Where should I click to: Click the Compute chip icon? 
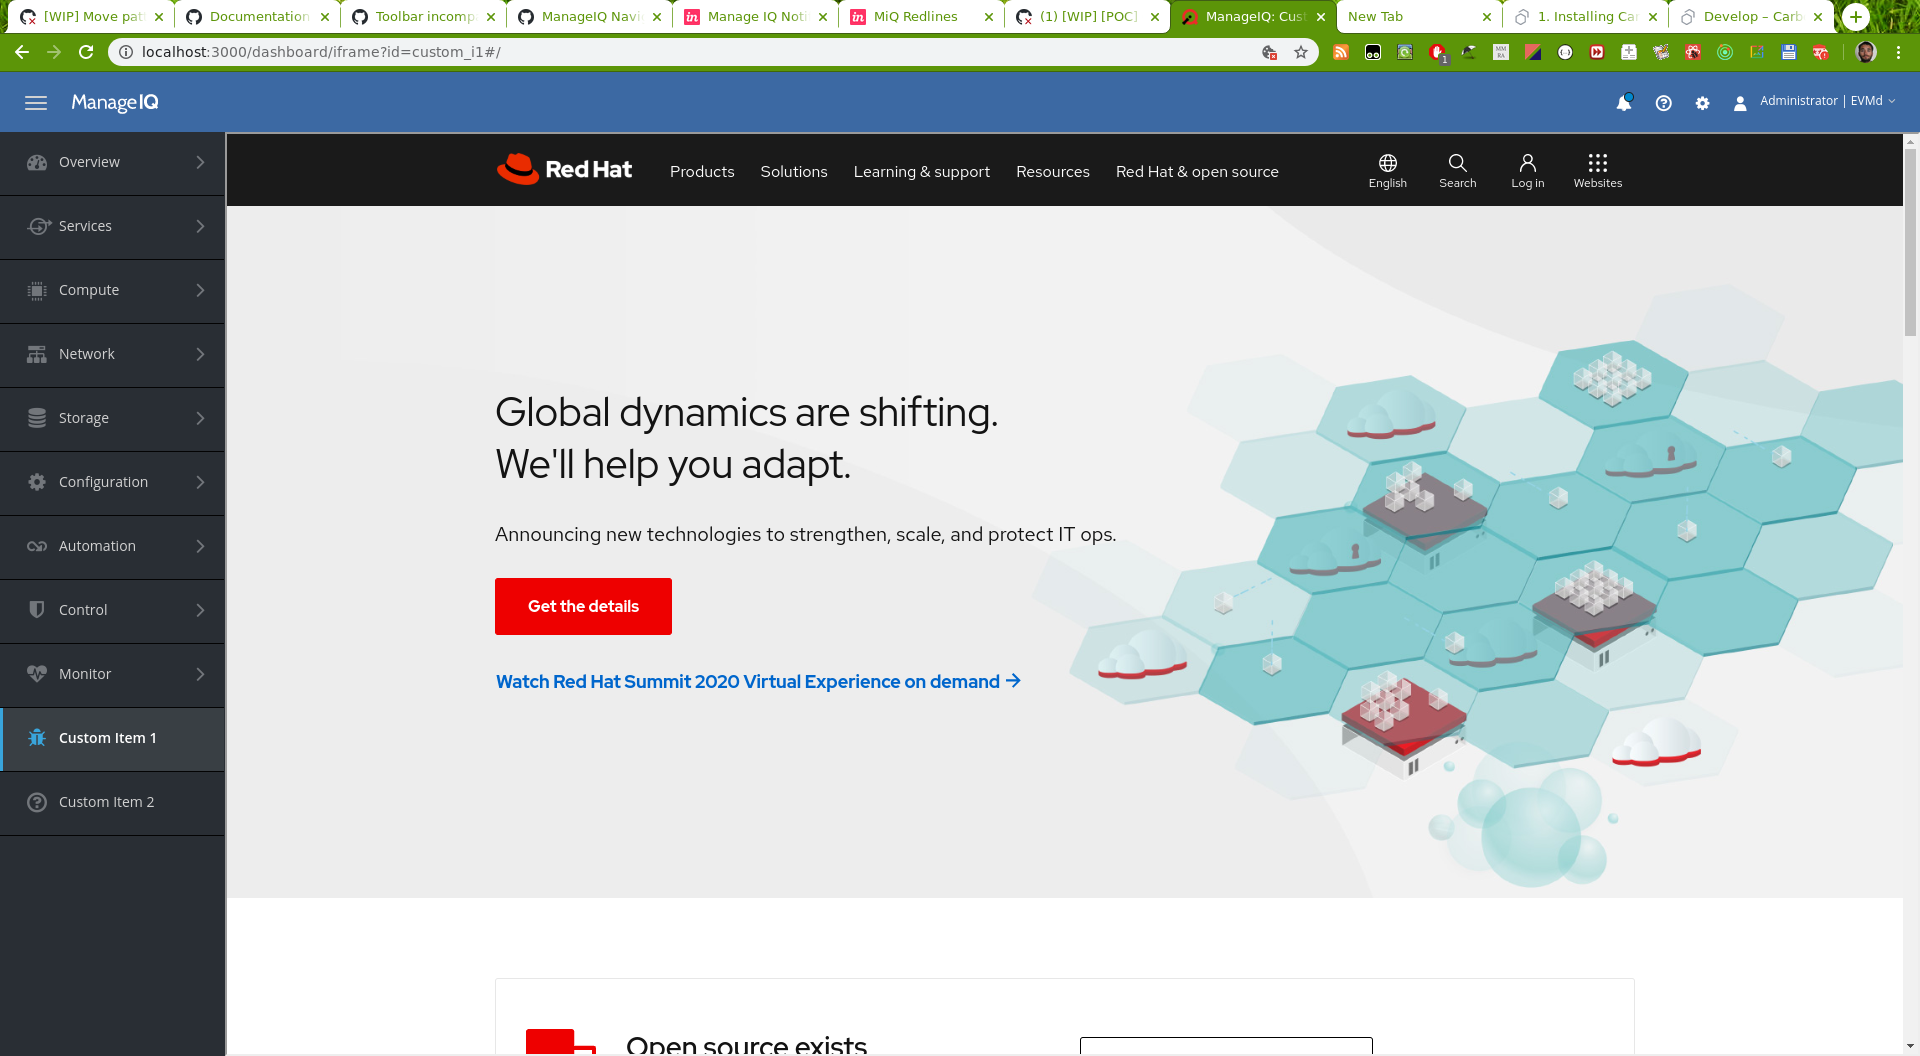(37, 290)
